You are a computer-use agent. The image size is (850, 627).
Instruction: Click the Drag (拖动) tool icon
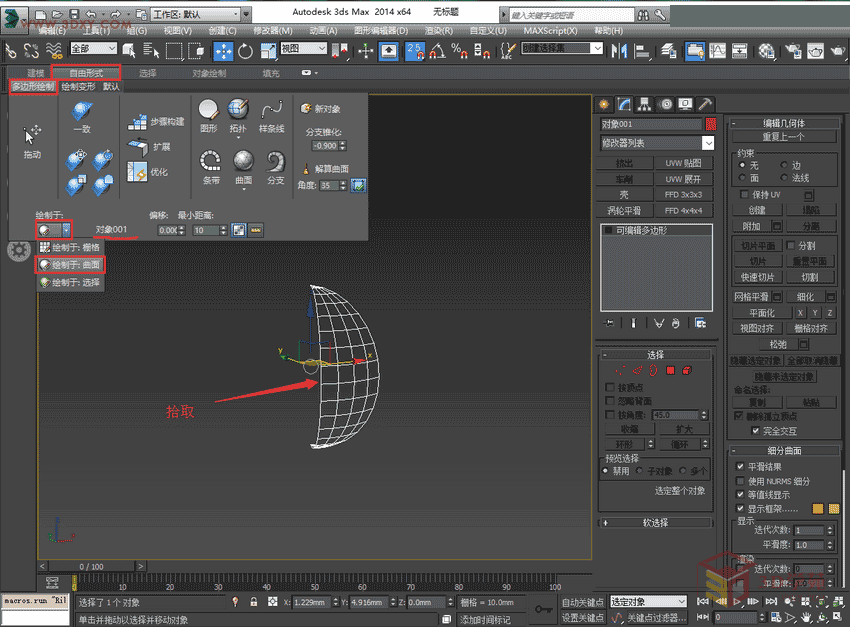click(x=32, y=134)
